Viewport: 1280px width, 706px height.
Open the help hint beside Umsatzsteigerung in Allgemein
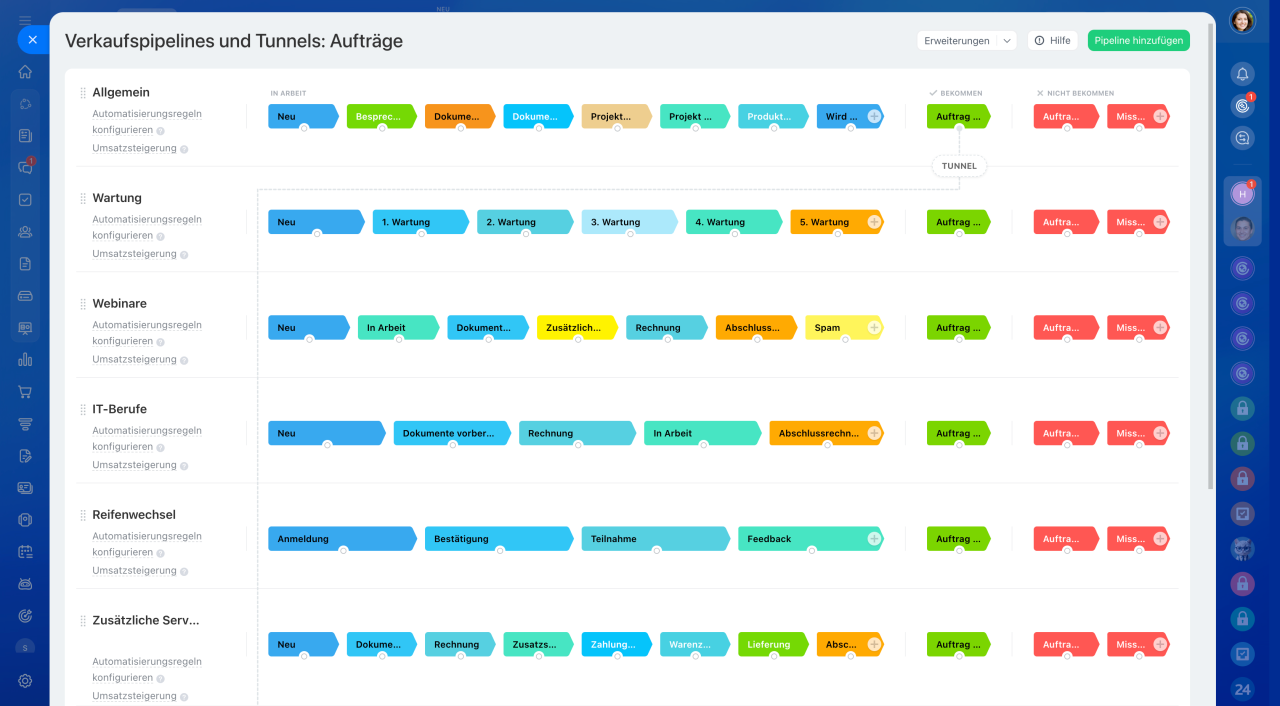coord(184,149)
